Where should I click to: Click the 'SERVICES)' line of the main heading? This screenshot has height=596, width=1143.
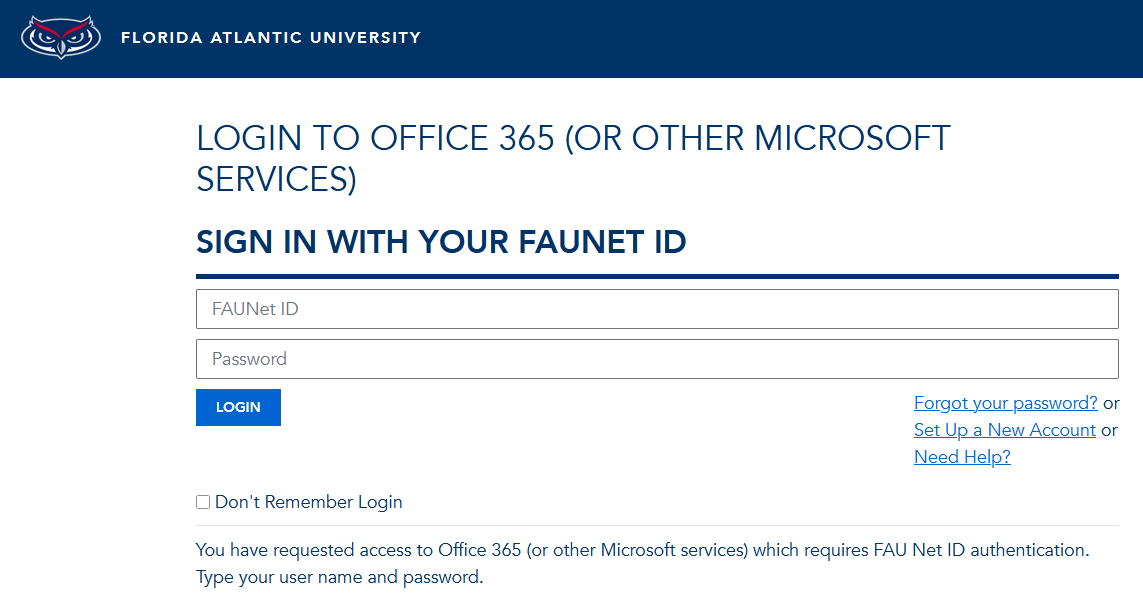coord(276,179)
